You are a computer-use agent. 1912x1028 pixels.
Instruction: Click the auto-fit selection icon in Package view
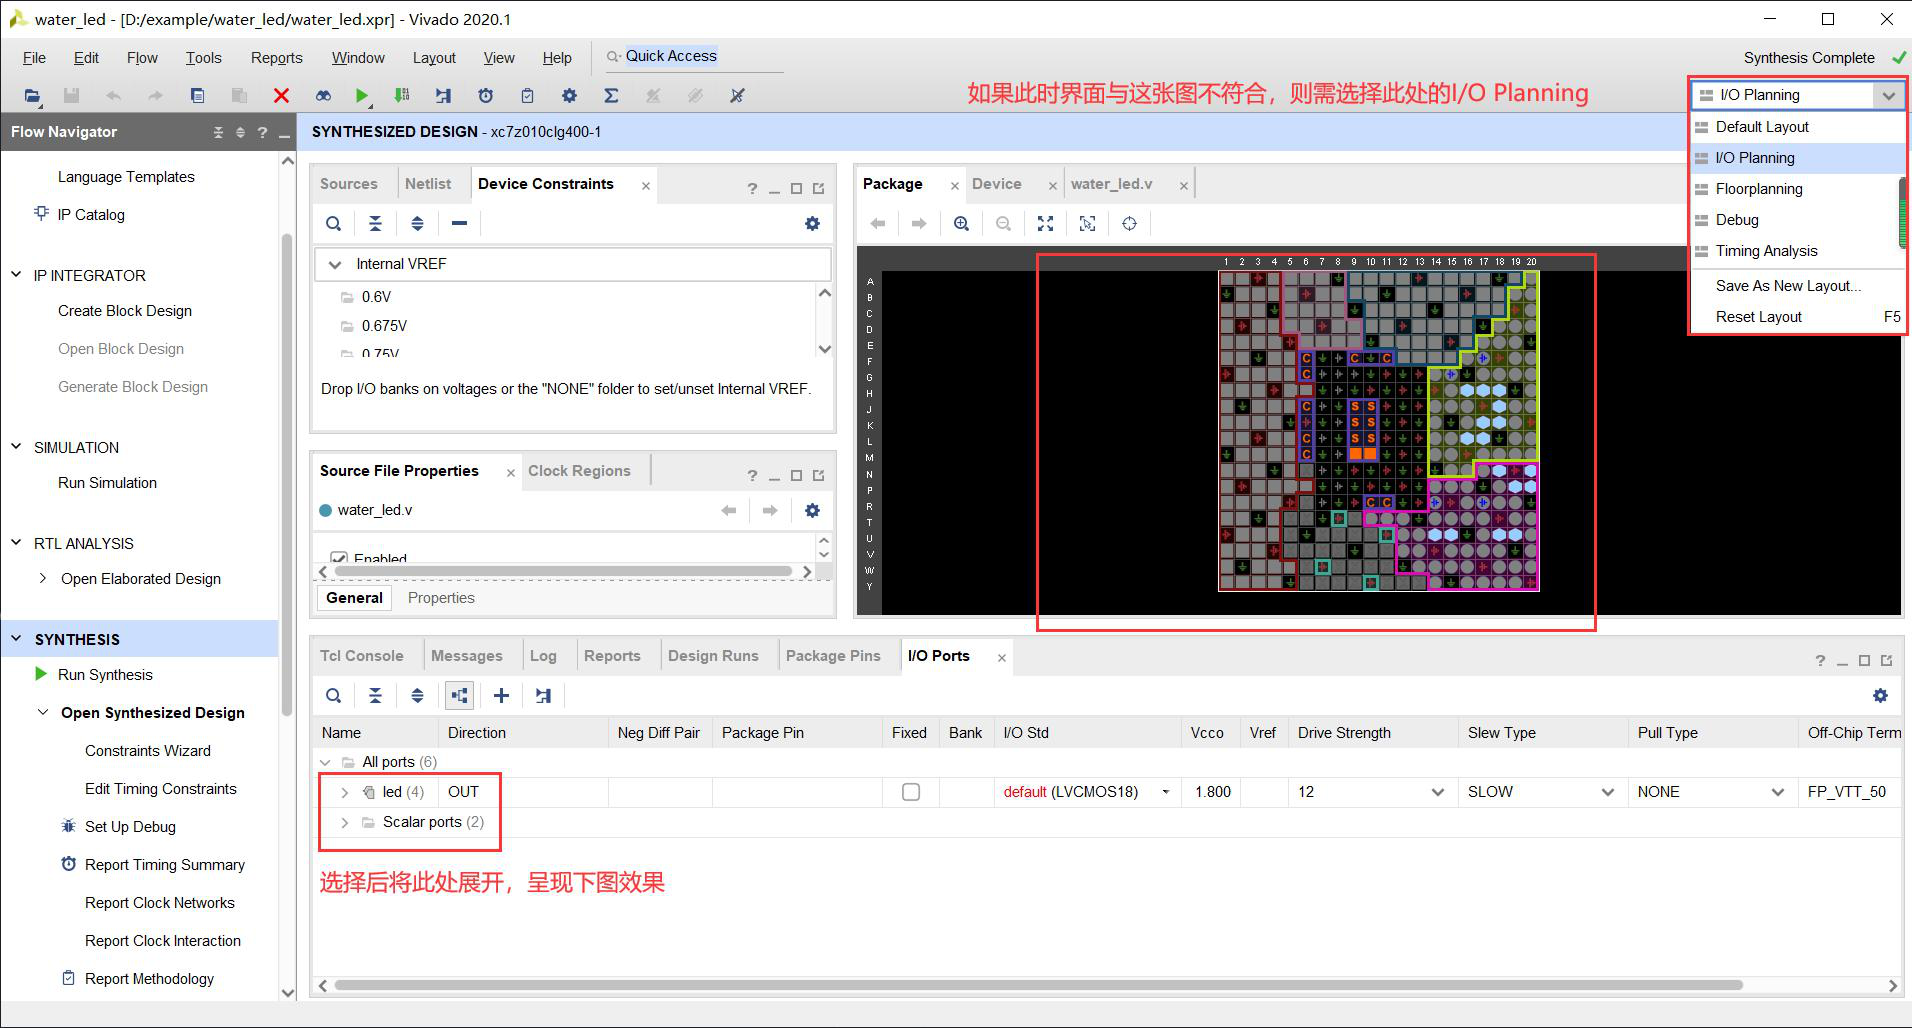click(1087, 224)
